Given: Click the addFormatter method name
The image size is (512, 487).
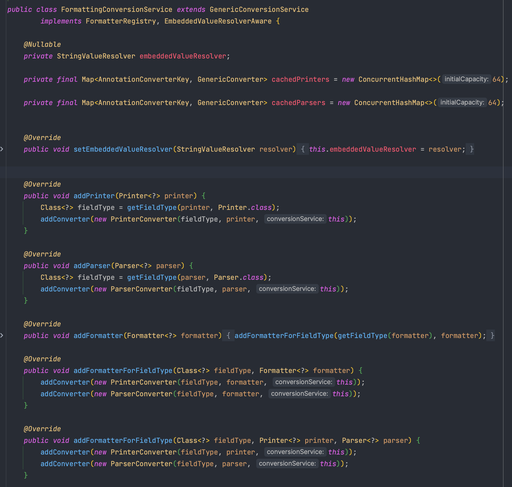Looking at the screenshot, I should 98,335.
